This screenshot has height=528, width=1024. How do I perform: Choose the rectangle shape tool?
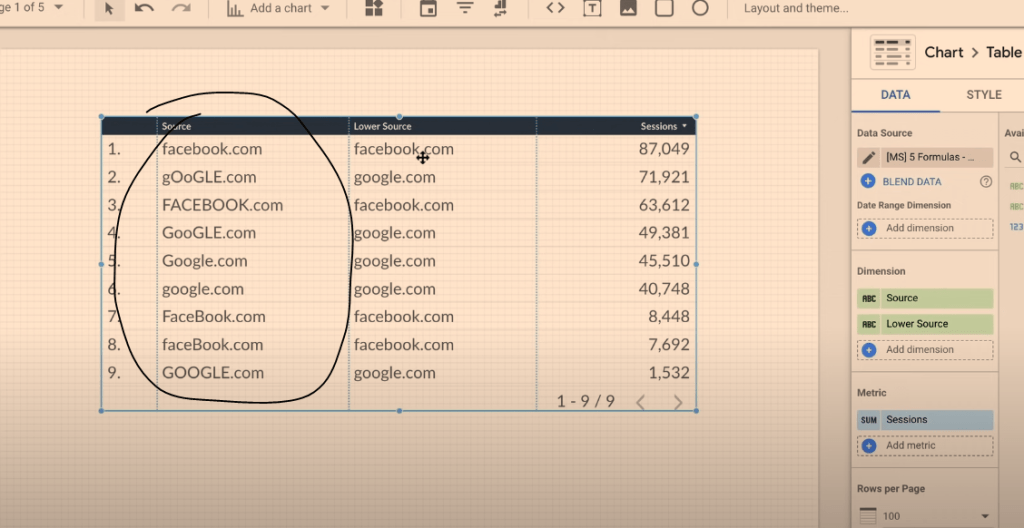[664, 8]
